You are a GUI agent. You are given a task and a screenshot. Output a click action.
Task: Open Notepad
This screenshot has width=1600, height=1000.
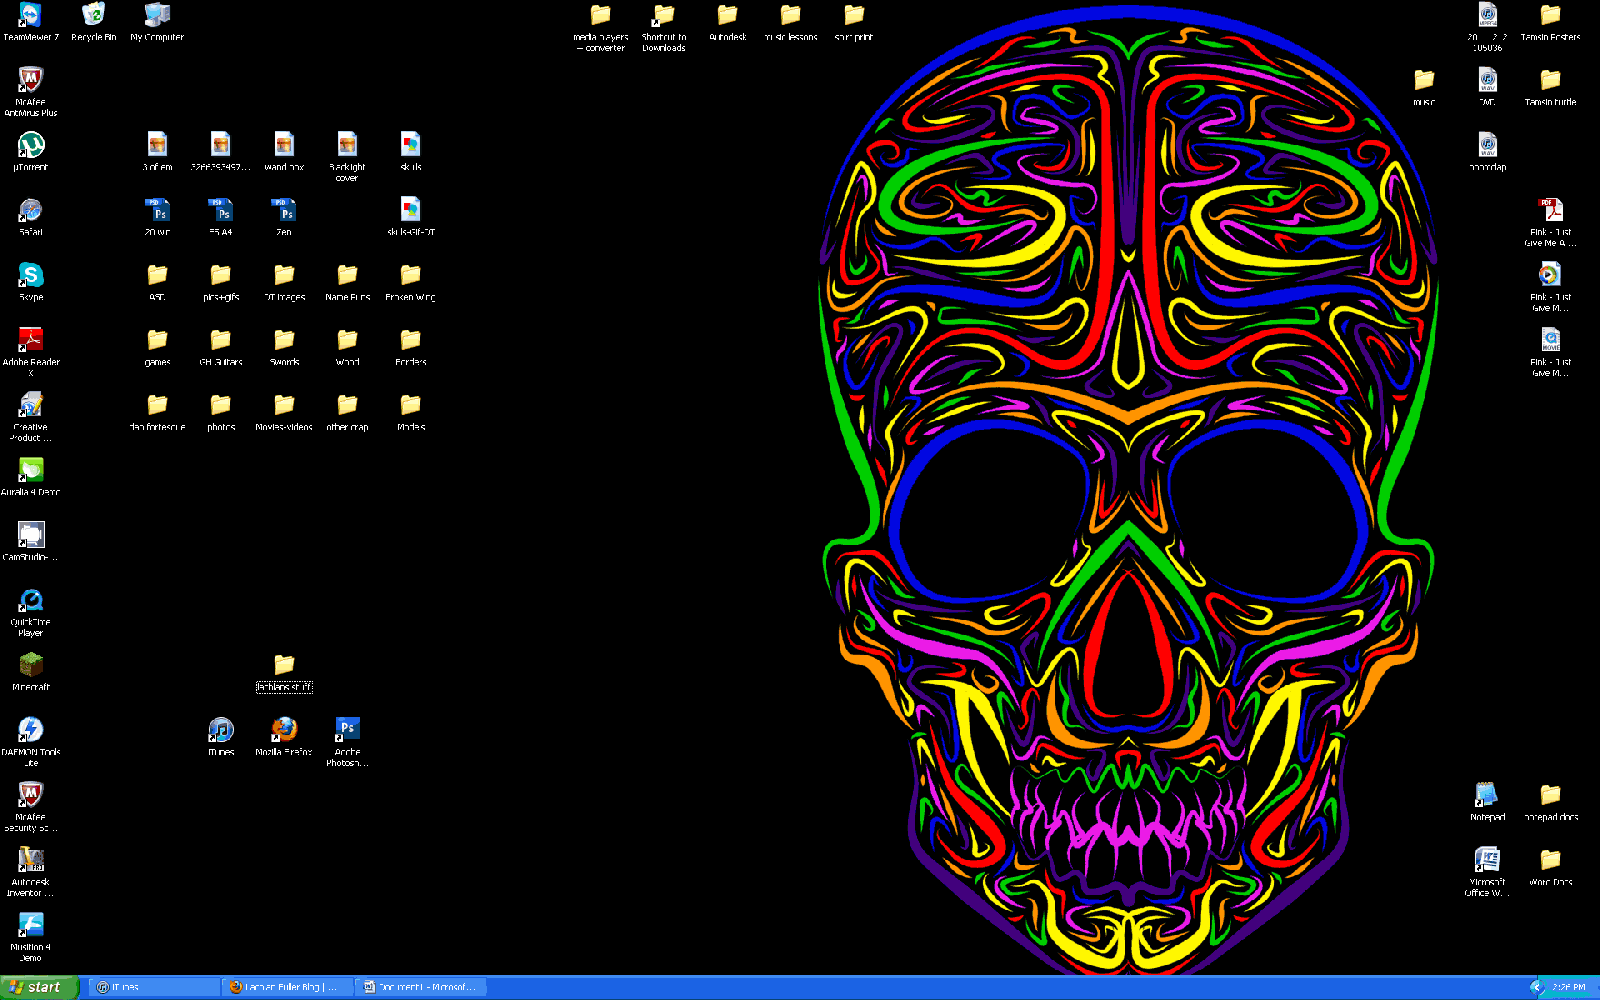point(1487,793)
